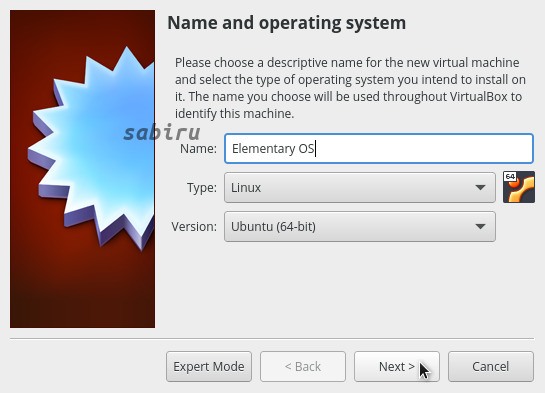Image resolution: width=545 pixels, height=393 pixels.
Task: Click the Ubuntu 64-bit OS type icon
Action: coord(519,187)
